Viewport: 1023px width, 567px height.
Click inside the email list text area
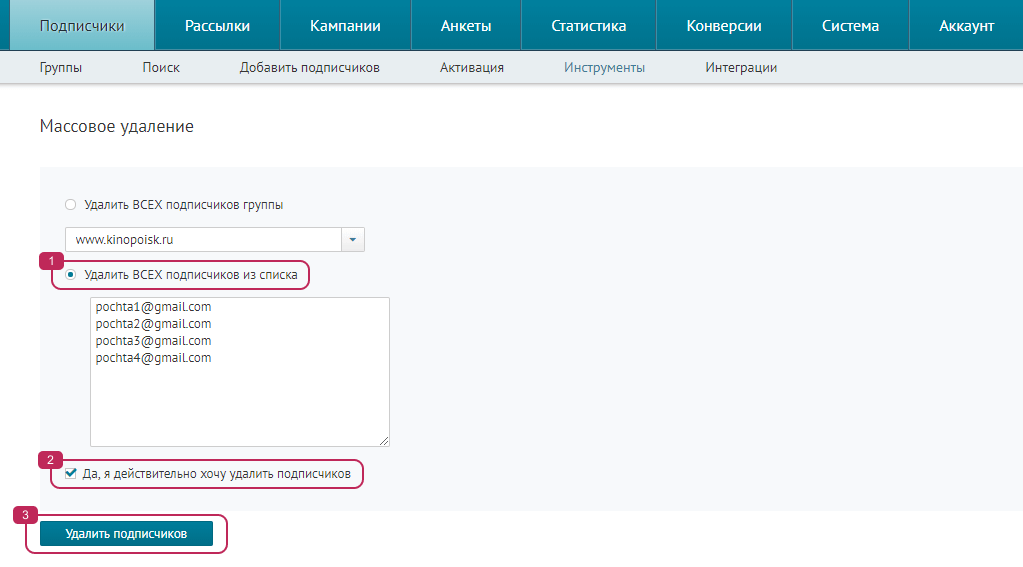[239, 400]
